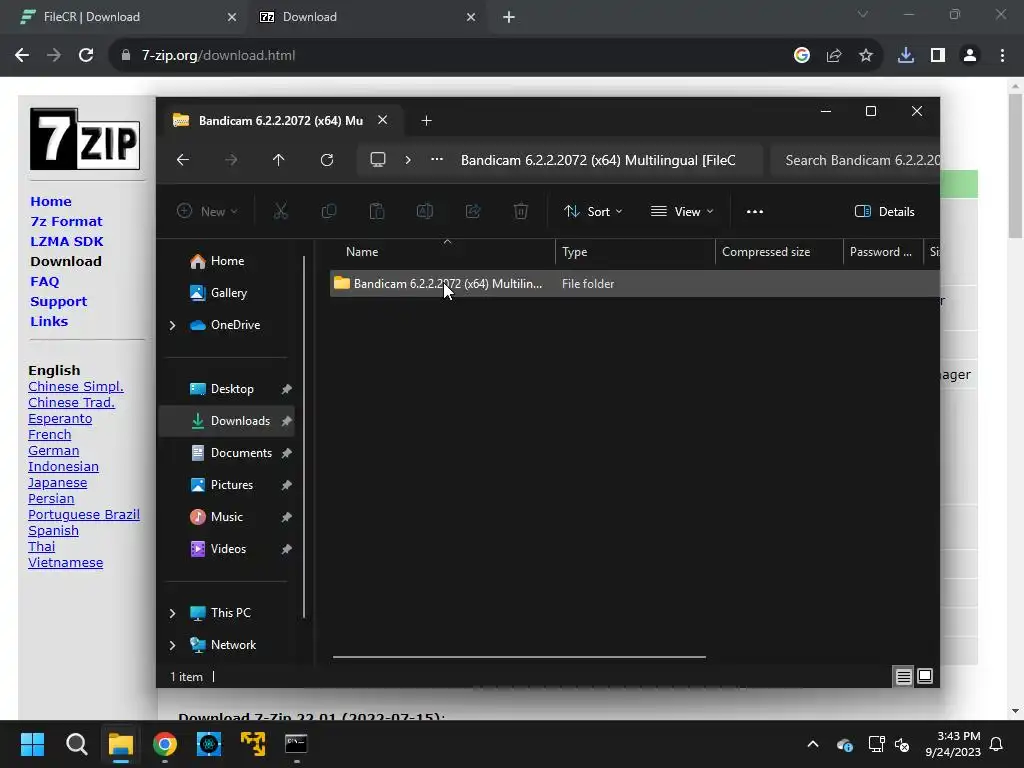Go back in the Chrome browser
Image resolution: width=1024 pixels, height=768 pixels.
click(x=22, y=56)
